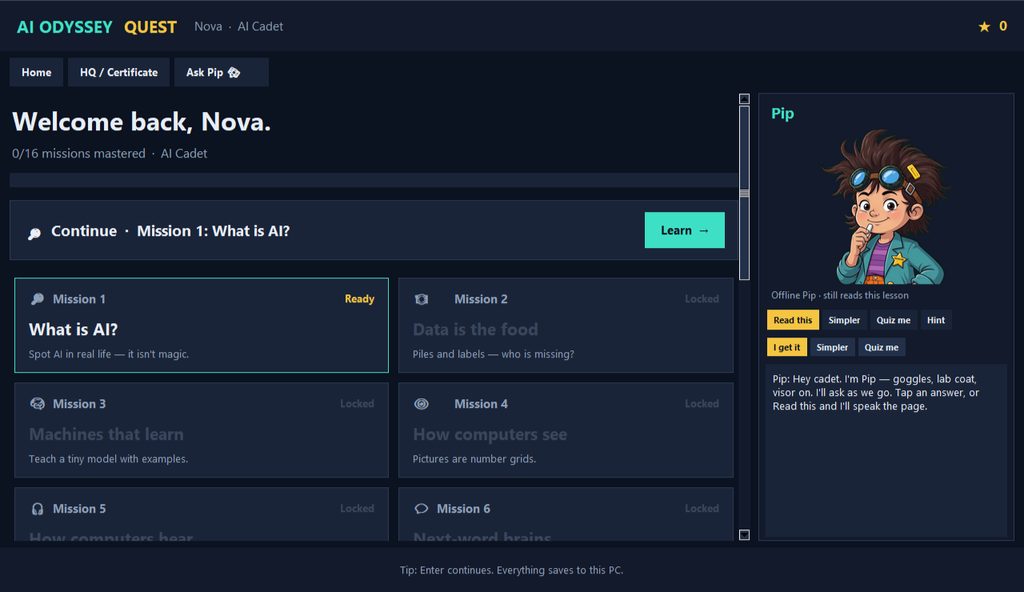Viewport: 1024px width, 592px height.
Task: Click the Mission 1 magnifier icon
Action: (37, 299)
